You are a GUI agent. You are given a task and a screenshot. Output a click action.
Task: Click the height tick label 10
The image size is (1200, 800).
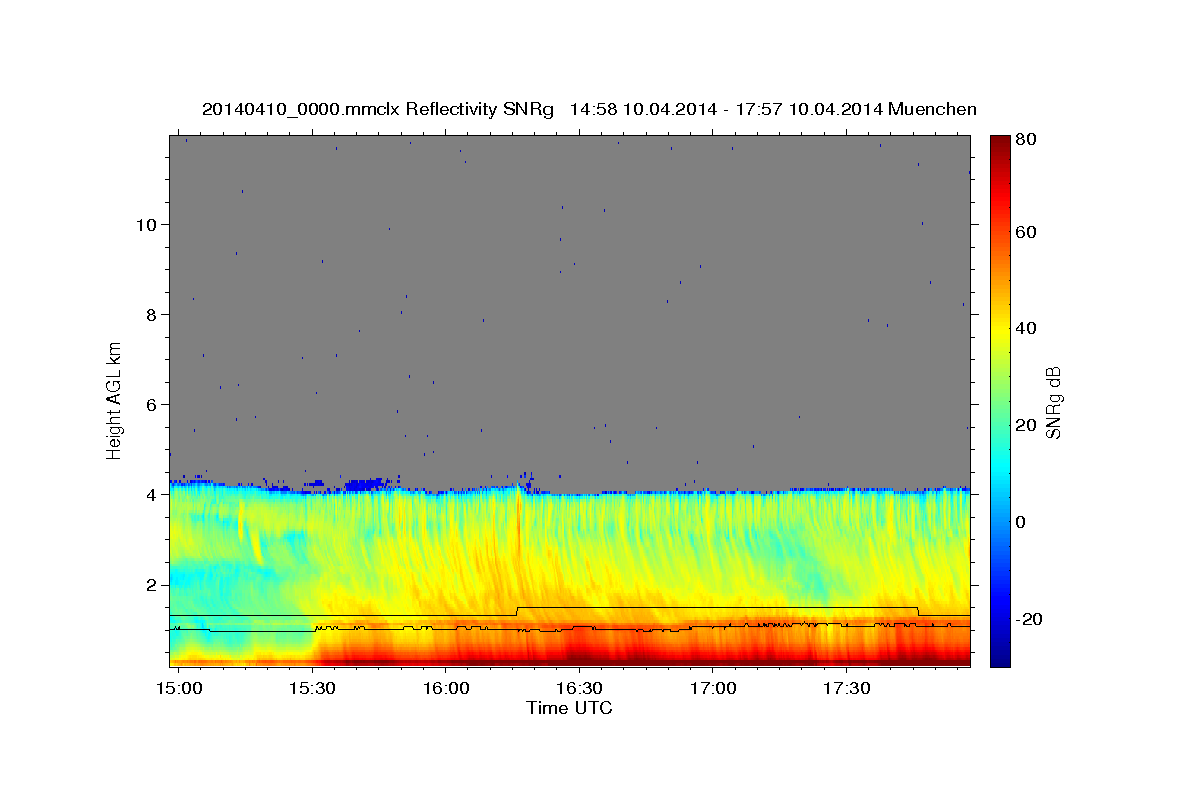[147, 224]
